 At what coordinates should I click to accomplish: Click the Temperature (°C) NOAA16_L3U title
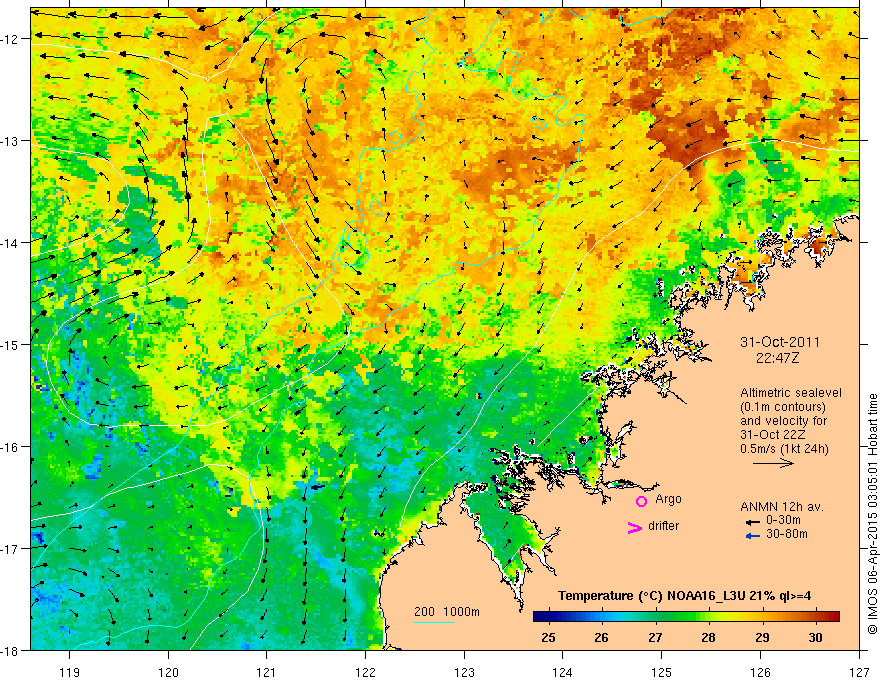click(x=684, y=596)
